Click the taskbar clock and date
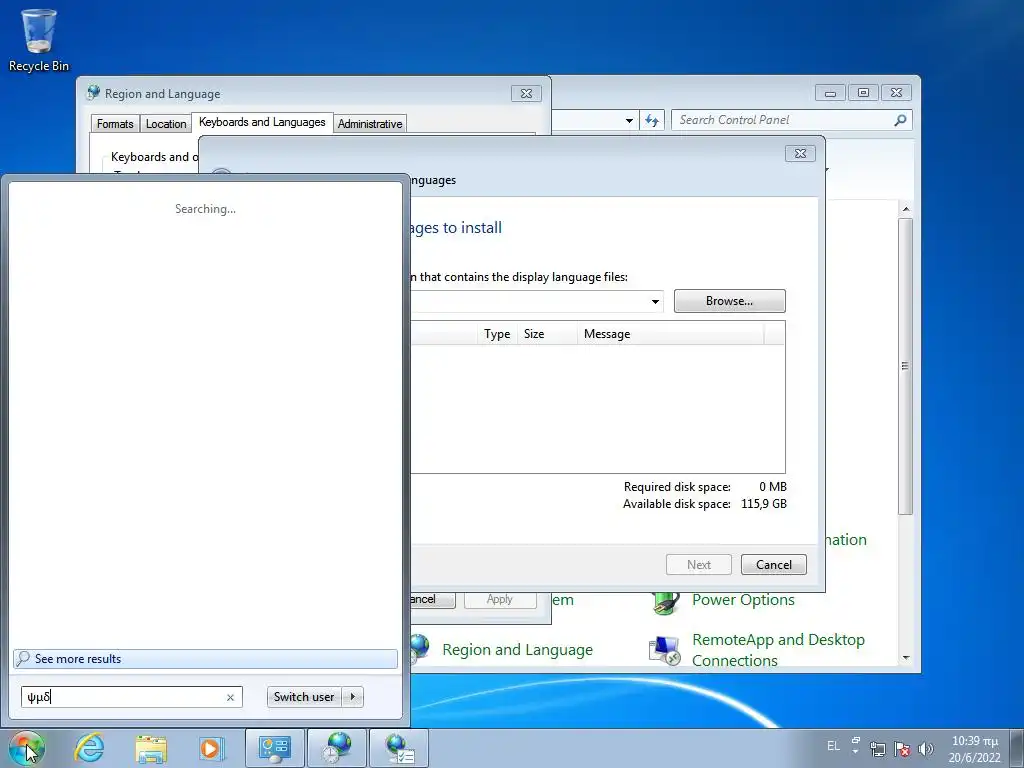 [974, 749]
